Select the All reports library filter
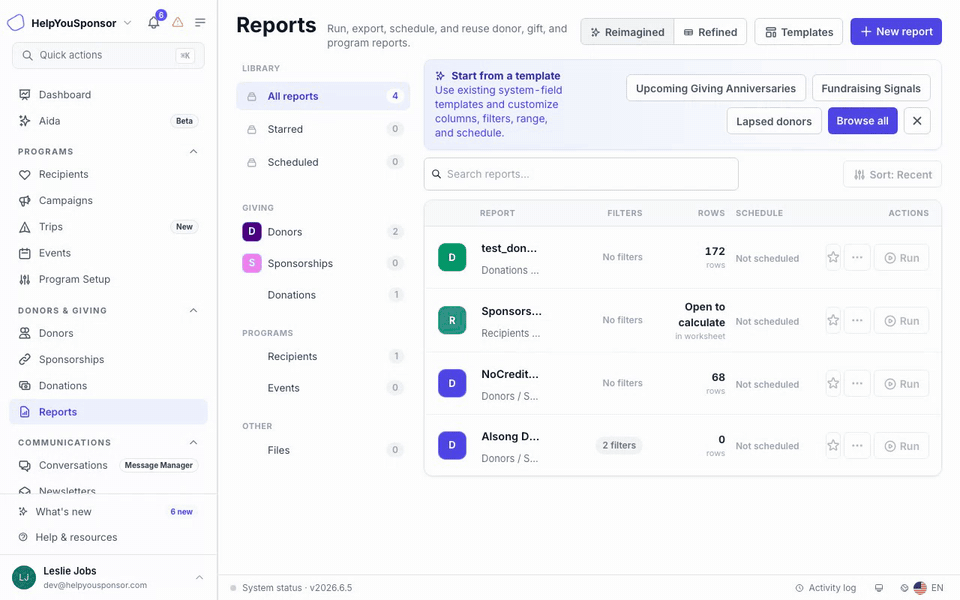The image size is (960, 600). point(323,97)
